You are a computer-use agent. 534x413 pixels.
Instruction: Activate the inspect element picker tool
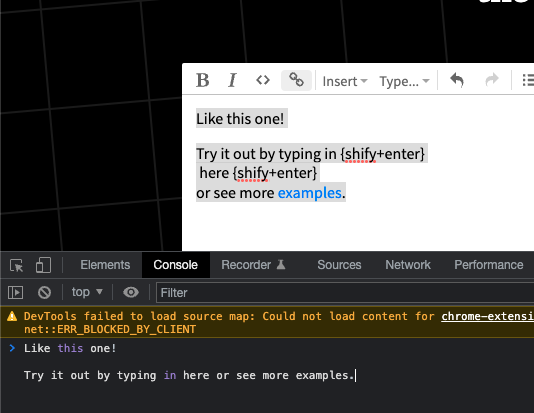click(x=16, y=265)
